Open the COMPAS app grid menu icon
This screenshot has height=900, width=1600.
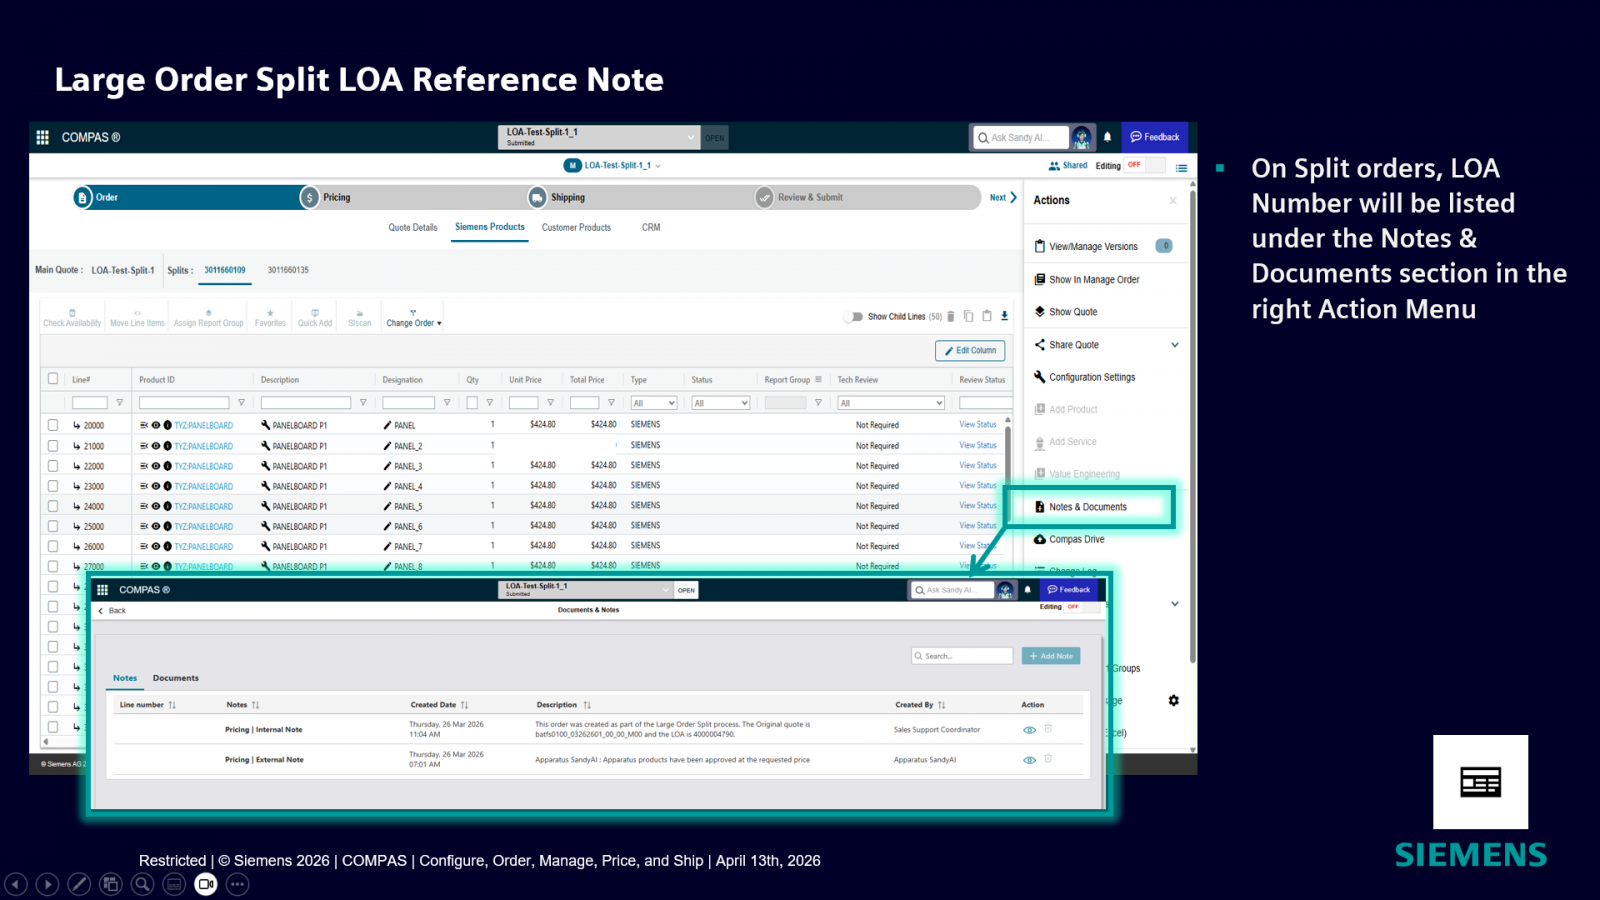42,138
